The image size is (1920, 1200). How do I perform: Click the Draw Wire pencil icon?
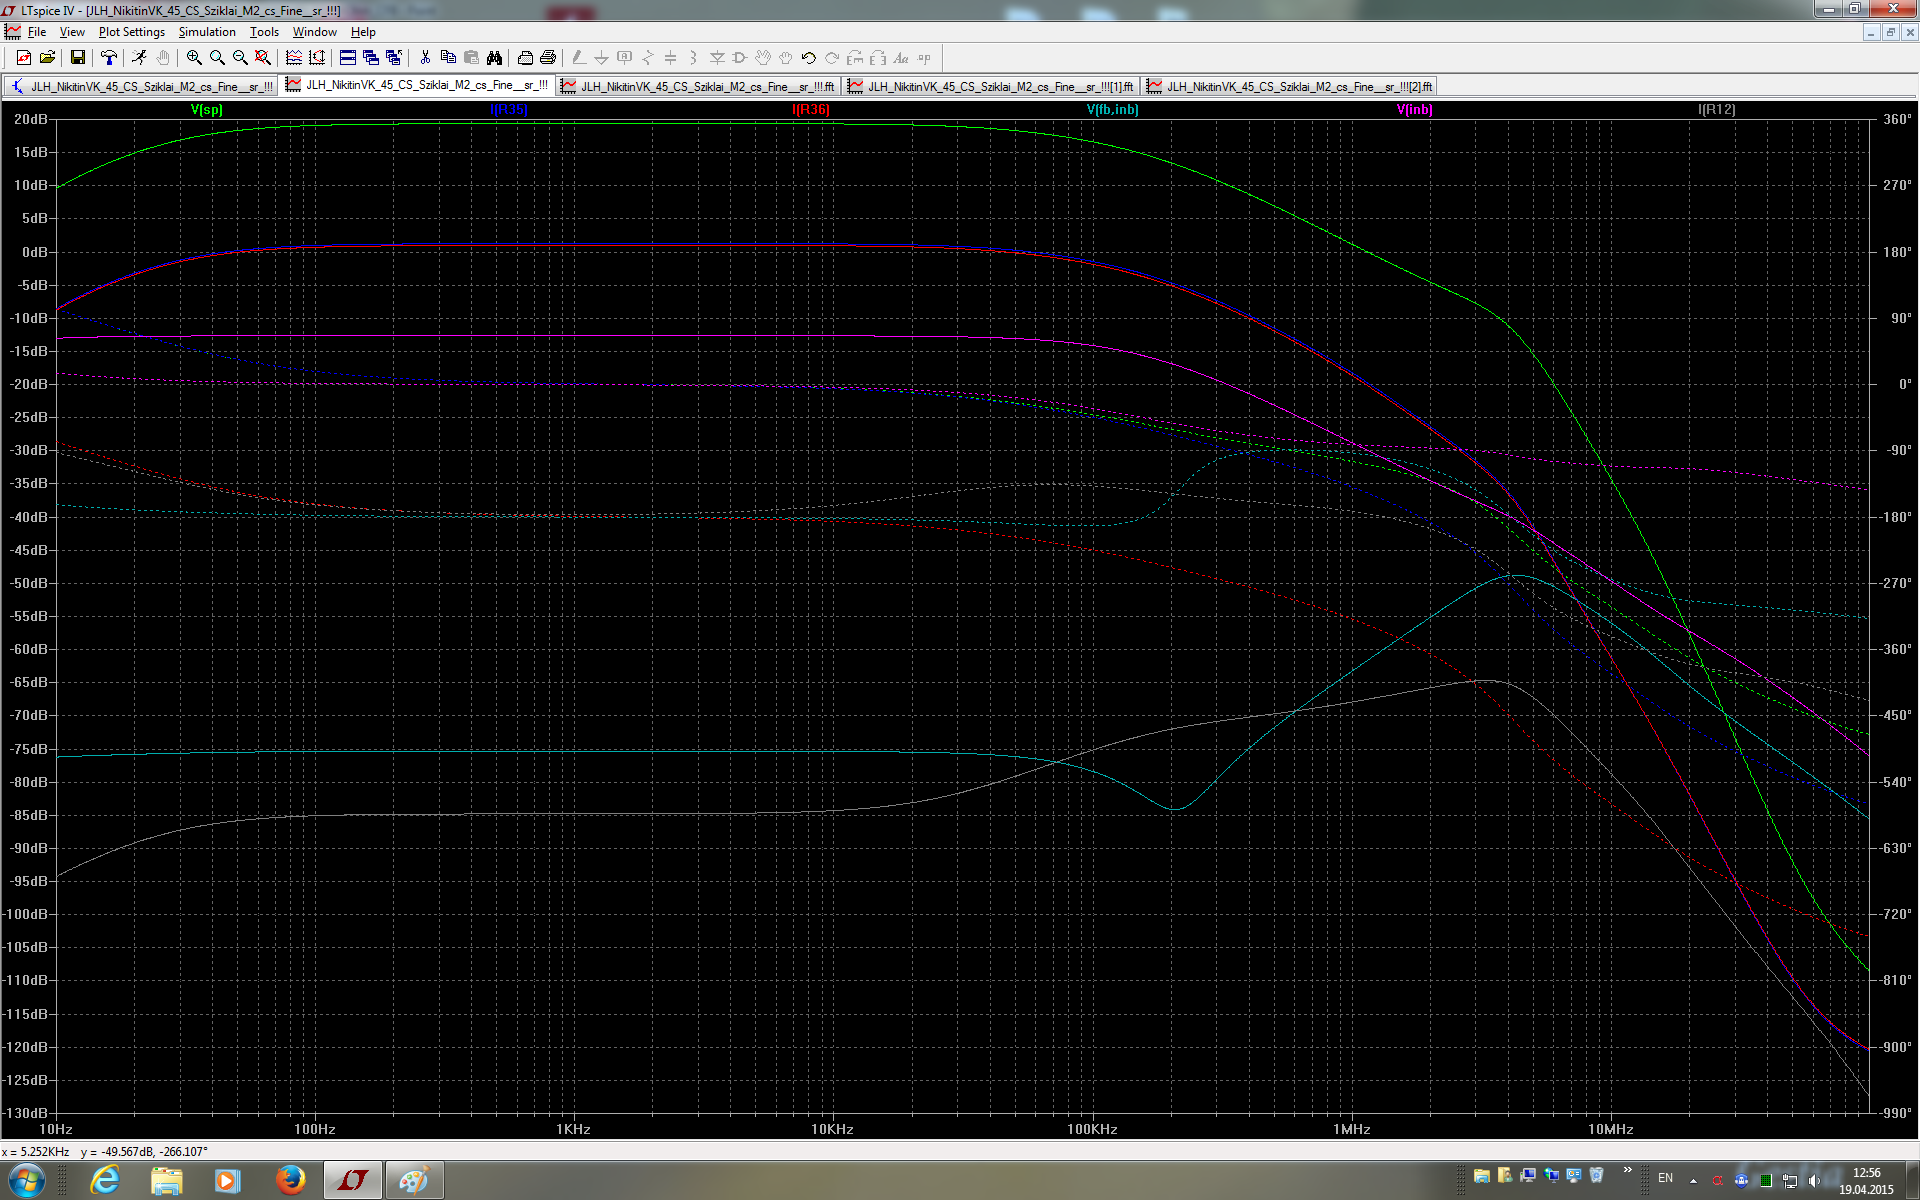579,58
